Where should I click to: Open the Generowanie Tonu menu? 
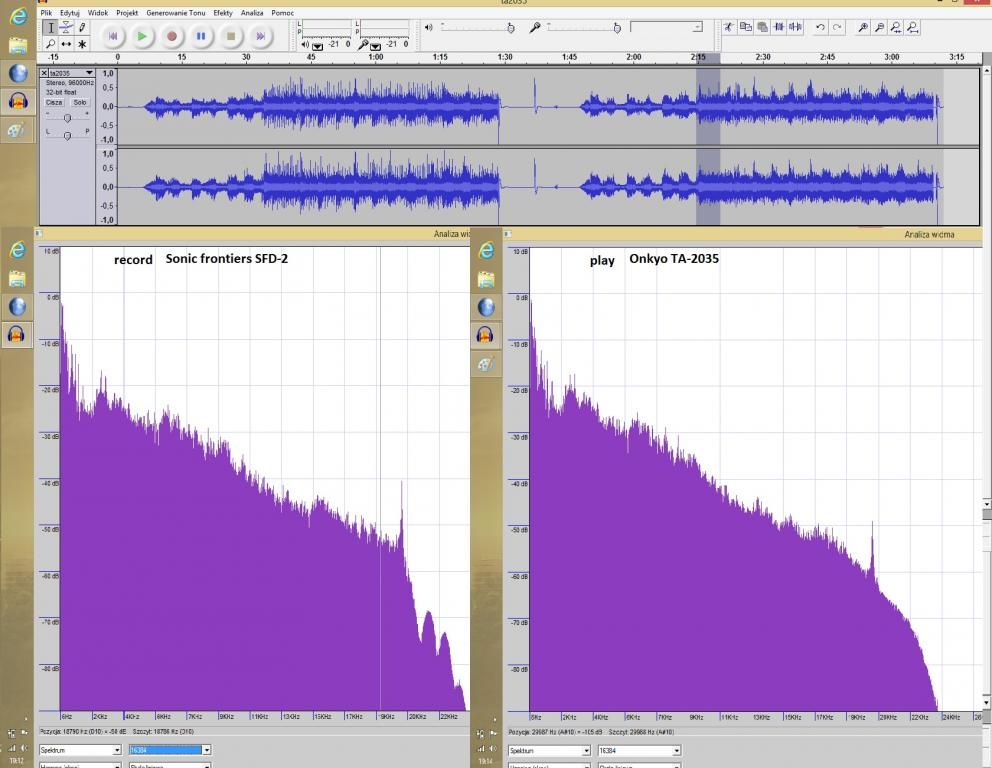tap(175, 13)
